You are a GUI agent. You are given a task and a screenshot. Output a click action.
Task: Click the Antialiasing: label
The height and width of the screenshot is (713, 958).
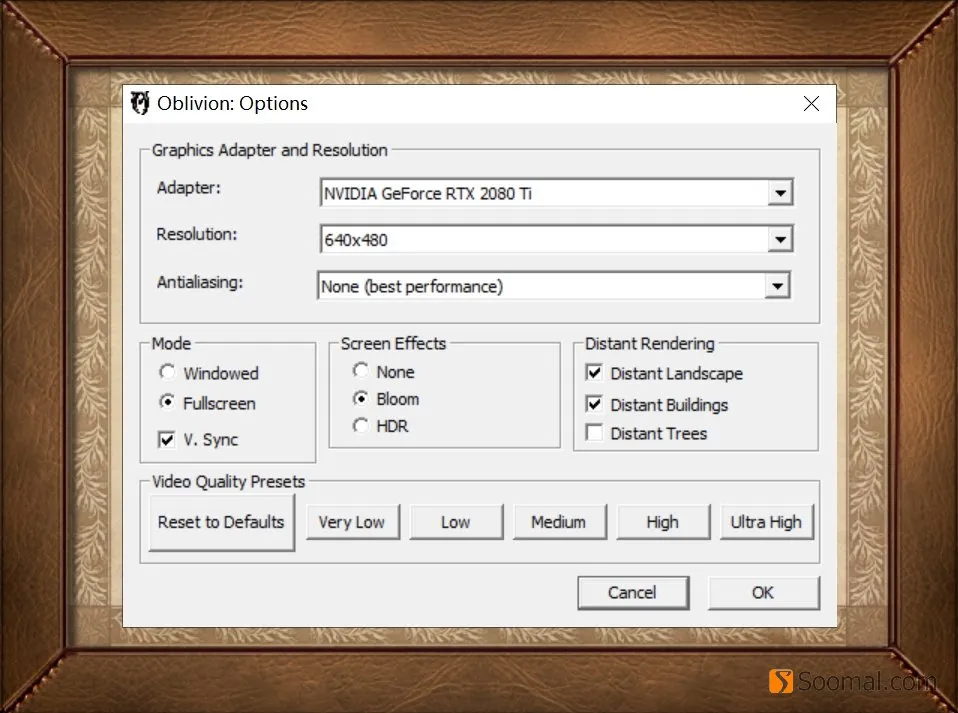click(200, 282)
